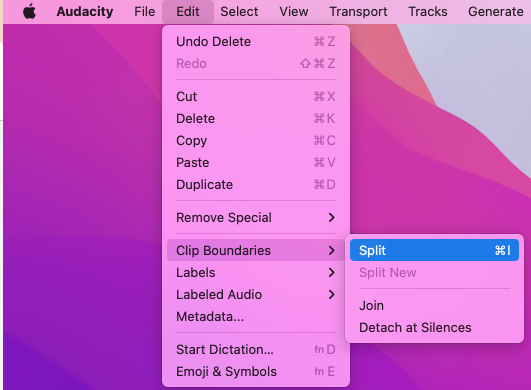This screenshot has height=390, width=531.
Task: Click the disabled Split New item
Action: click(x=434, y=273)
